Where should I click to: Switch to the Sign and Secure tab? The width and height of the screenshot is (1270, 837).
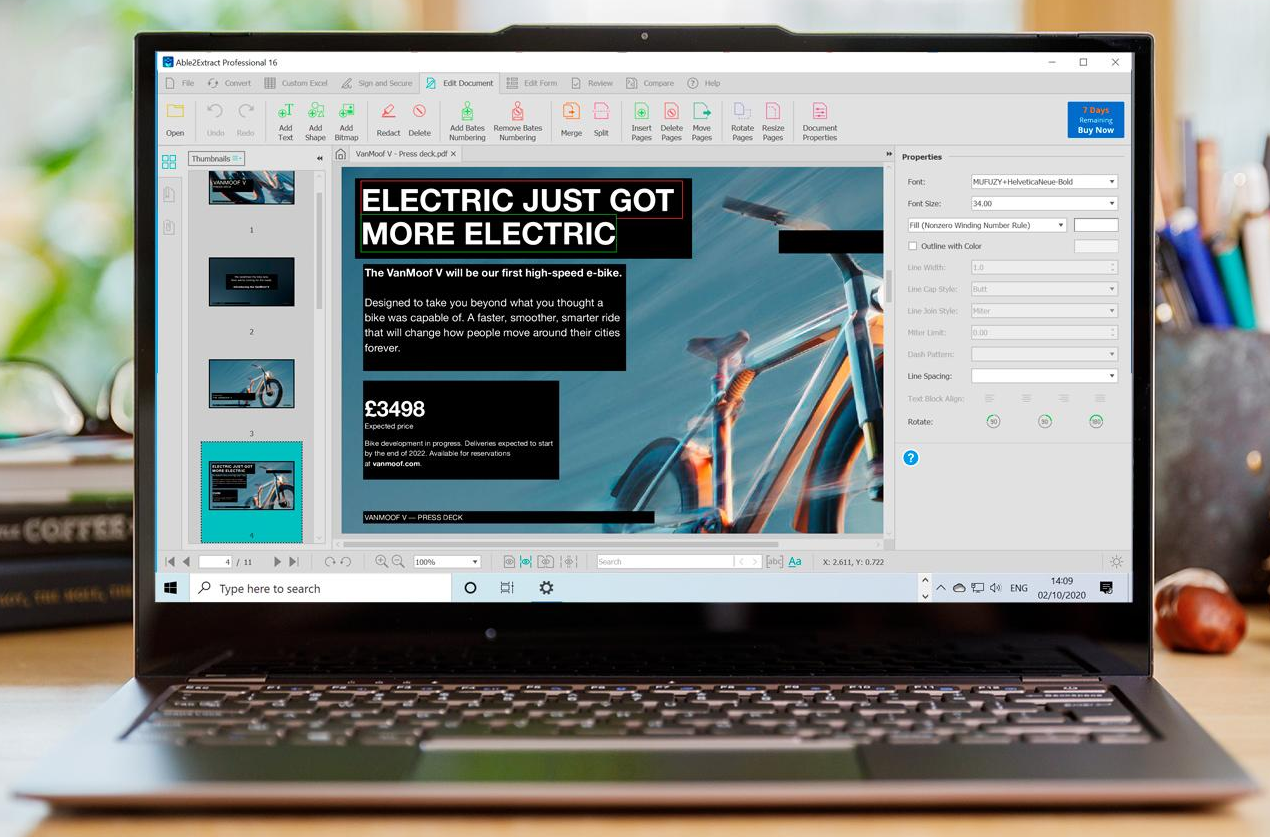(x=377, y=83)
